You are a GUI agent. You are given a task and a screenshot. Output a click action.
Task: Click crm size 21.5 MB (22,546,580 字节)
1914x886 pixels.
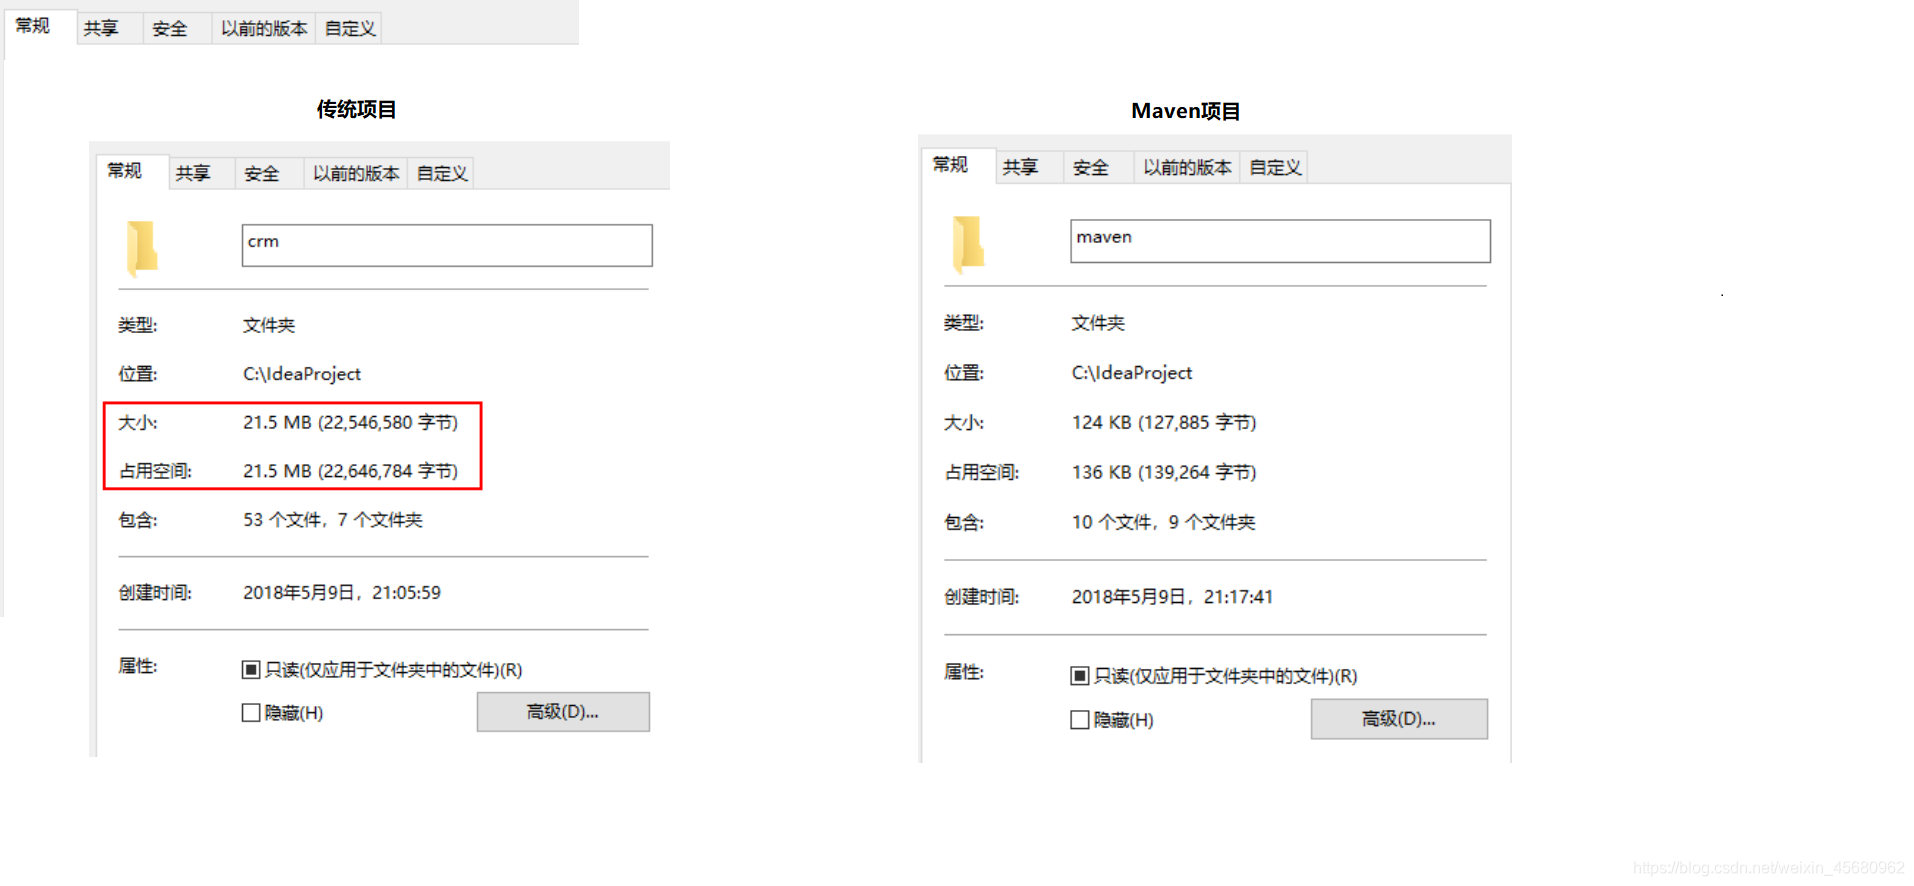point(350,422)
